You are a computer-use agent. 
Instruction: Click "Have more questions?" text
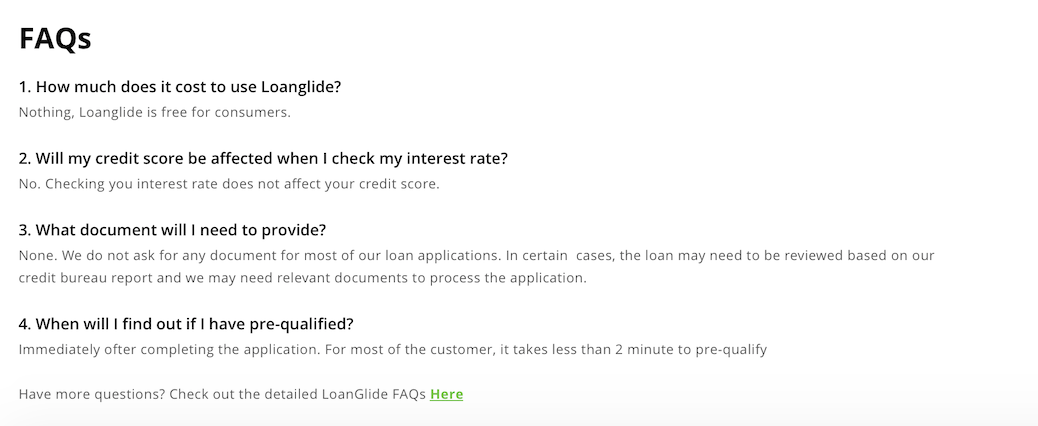coord(92,394)
